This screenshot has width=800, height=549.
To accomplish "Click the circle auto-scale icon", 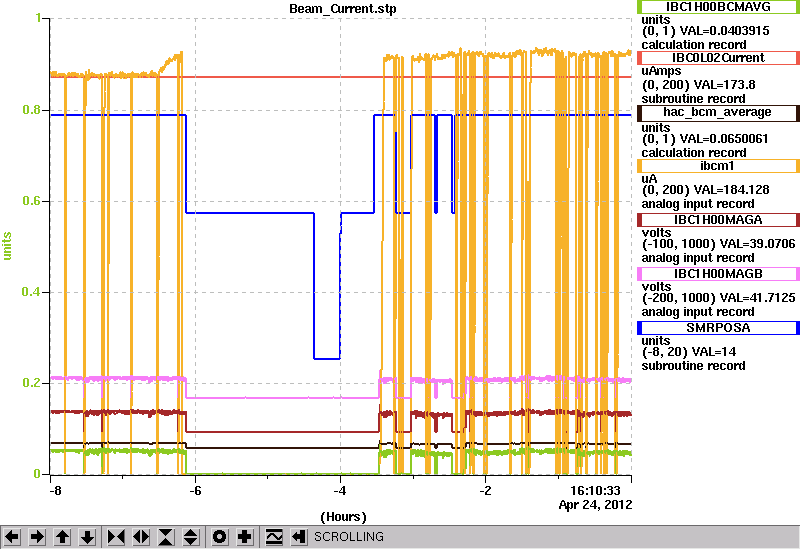I will point(219,537).
